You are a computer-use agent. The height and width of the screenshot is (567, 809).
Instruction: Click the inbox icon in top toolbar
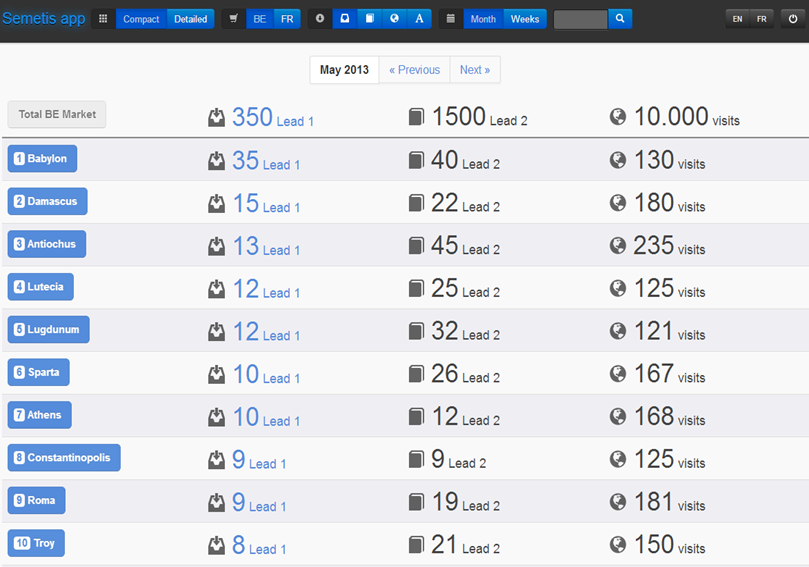345,19
